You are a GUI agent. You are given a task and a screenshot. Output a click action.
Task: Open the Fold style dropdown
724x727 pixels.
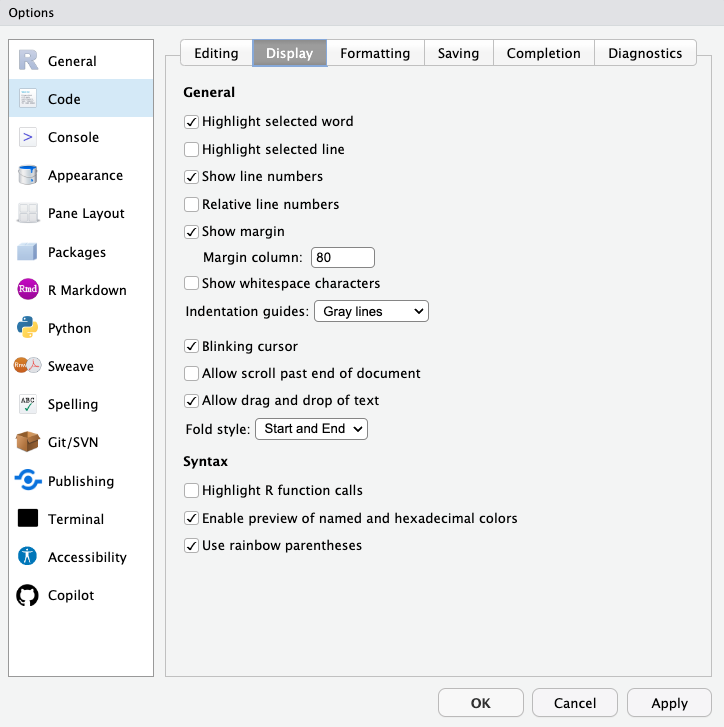click(x=312, y=429)
